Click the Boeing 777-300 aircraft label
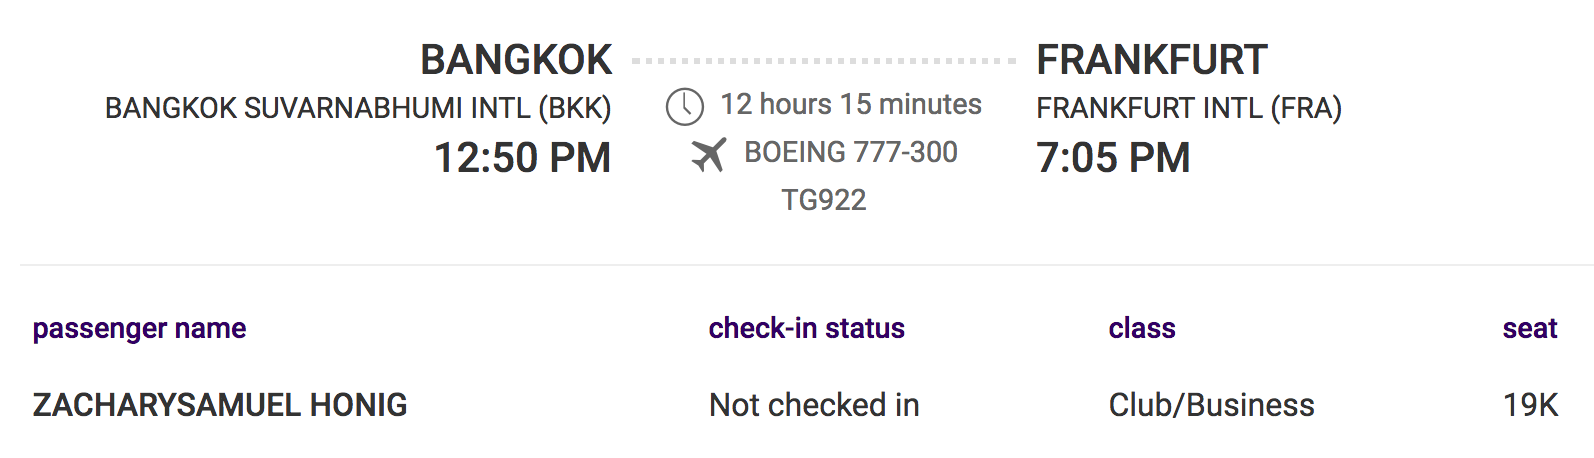This screenshot has width=1594, height=458. click(x=850, y=152)
